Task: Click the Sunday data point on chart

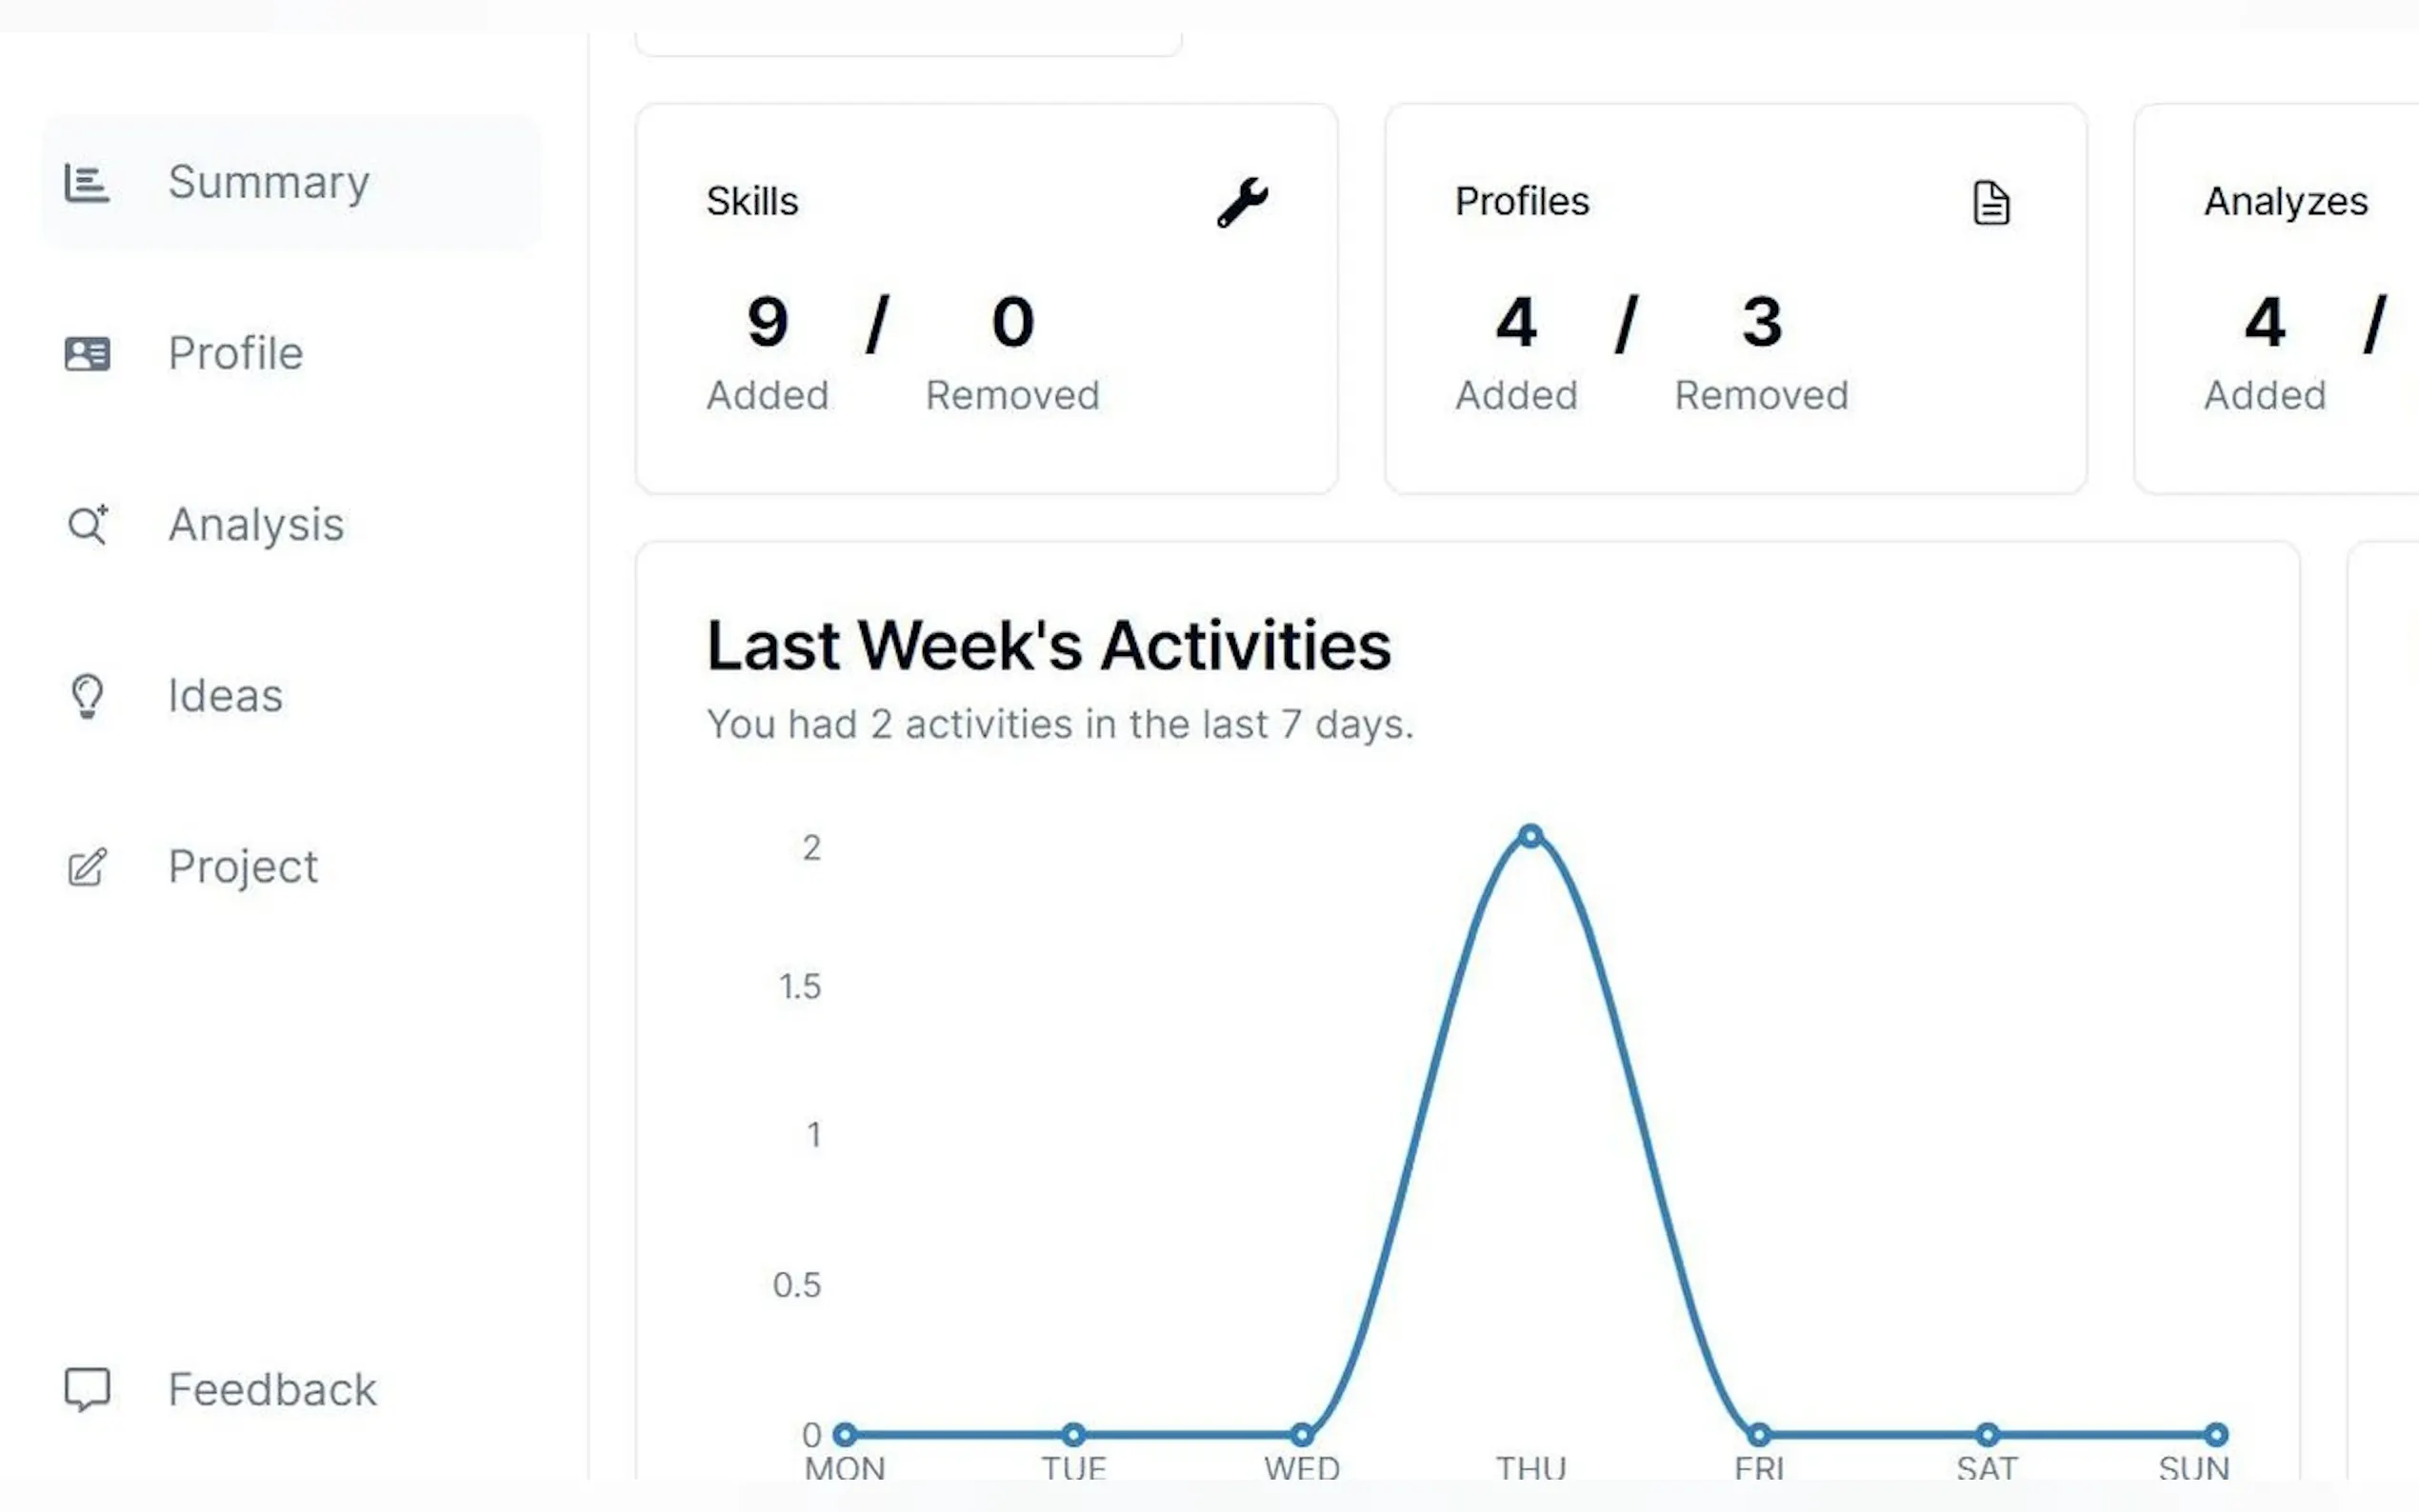Action: 2216,1435
